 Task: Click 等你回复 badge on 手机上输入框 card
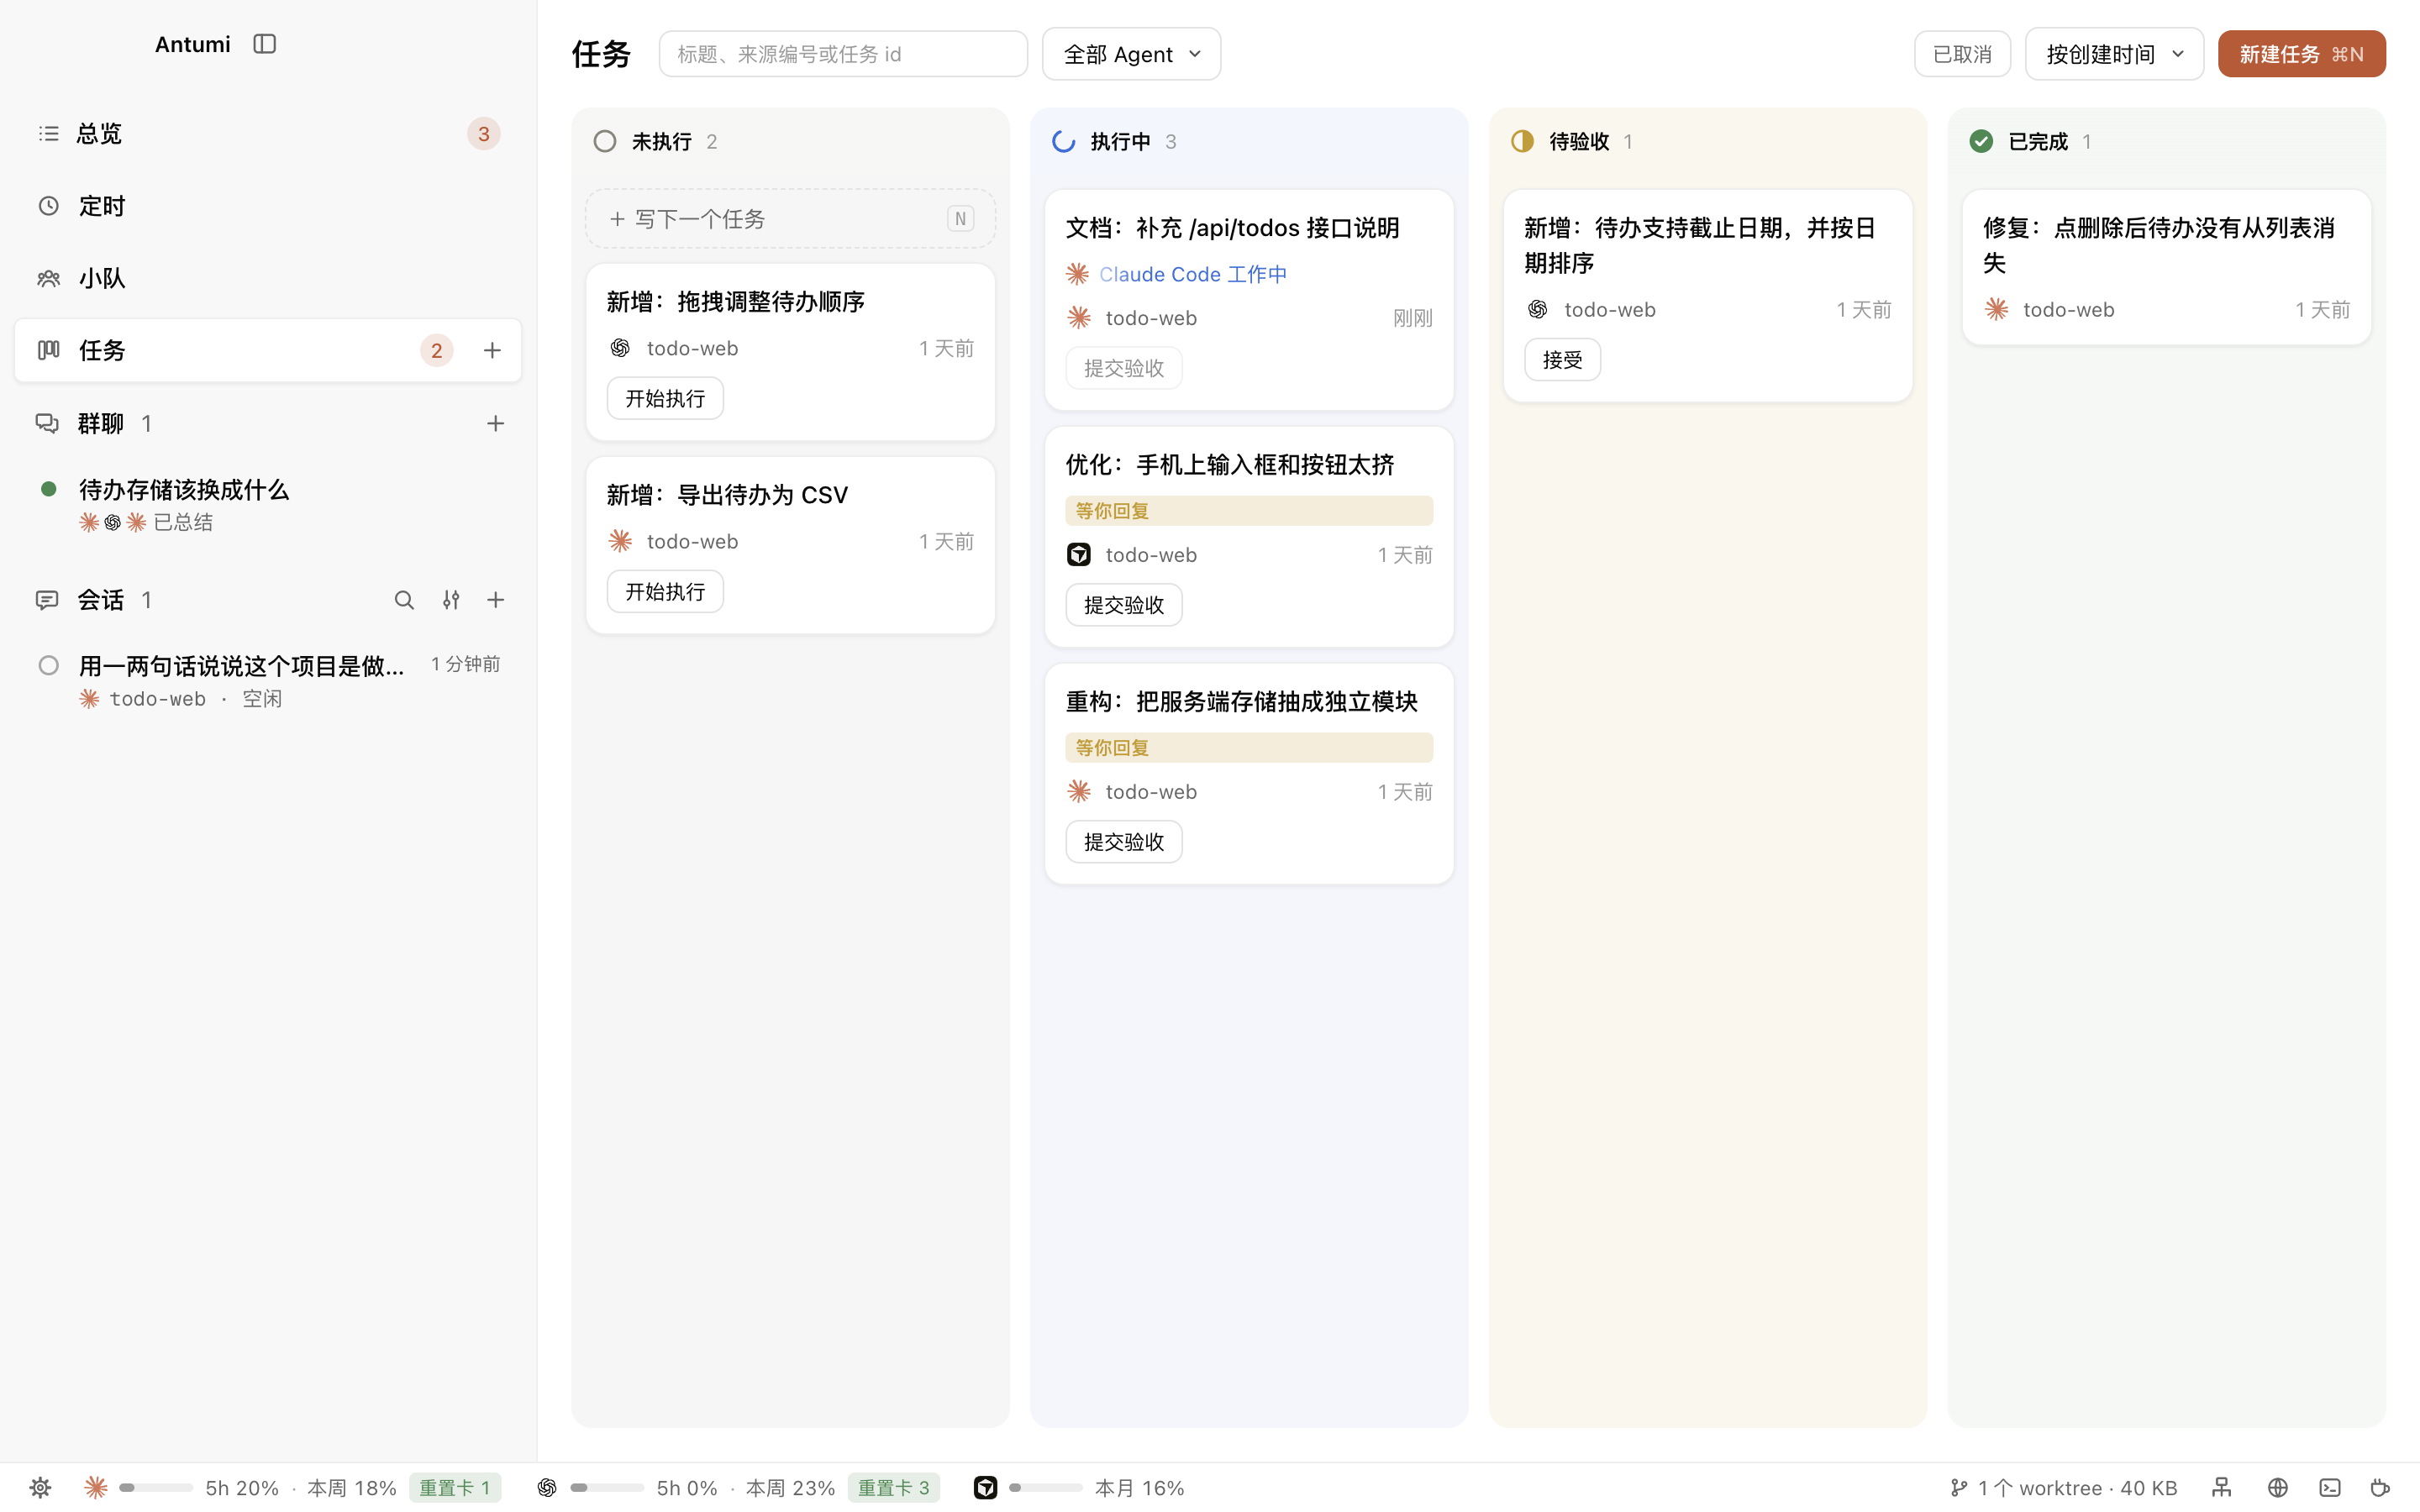tap(1249, 511)
